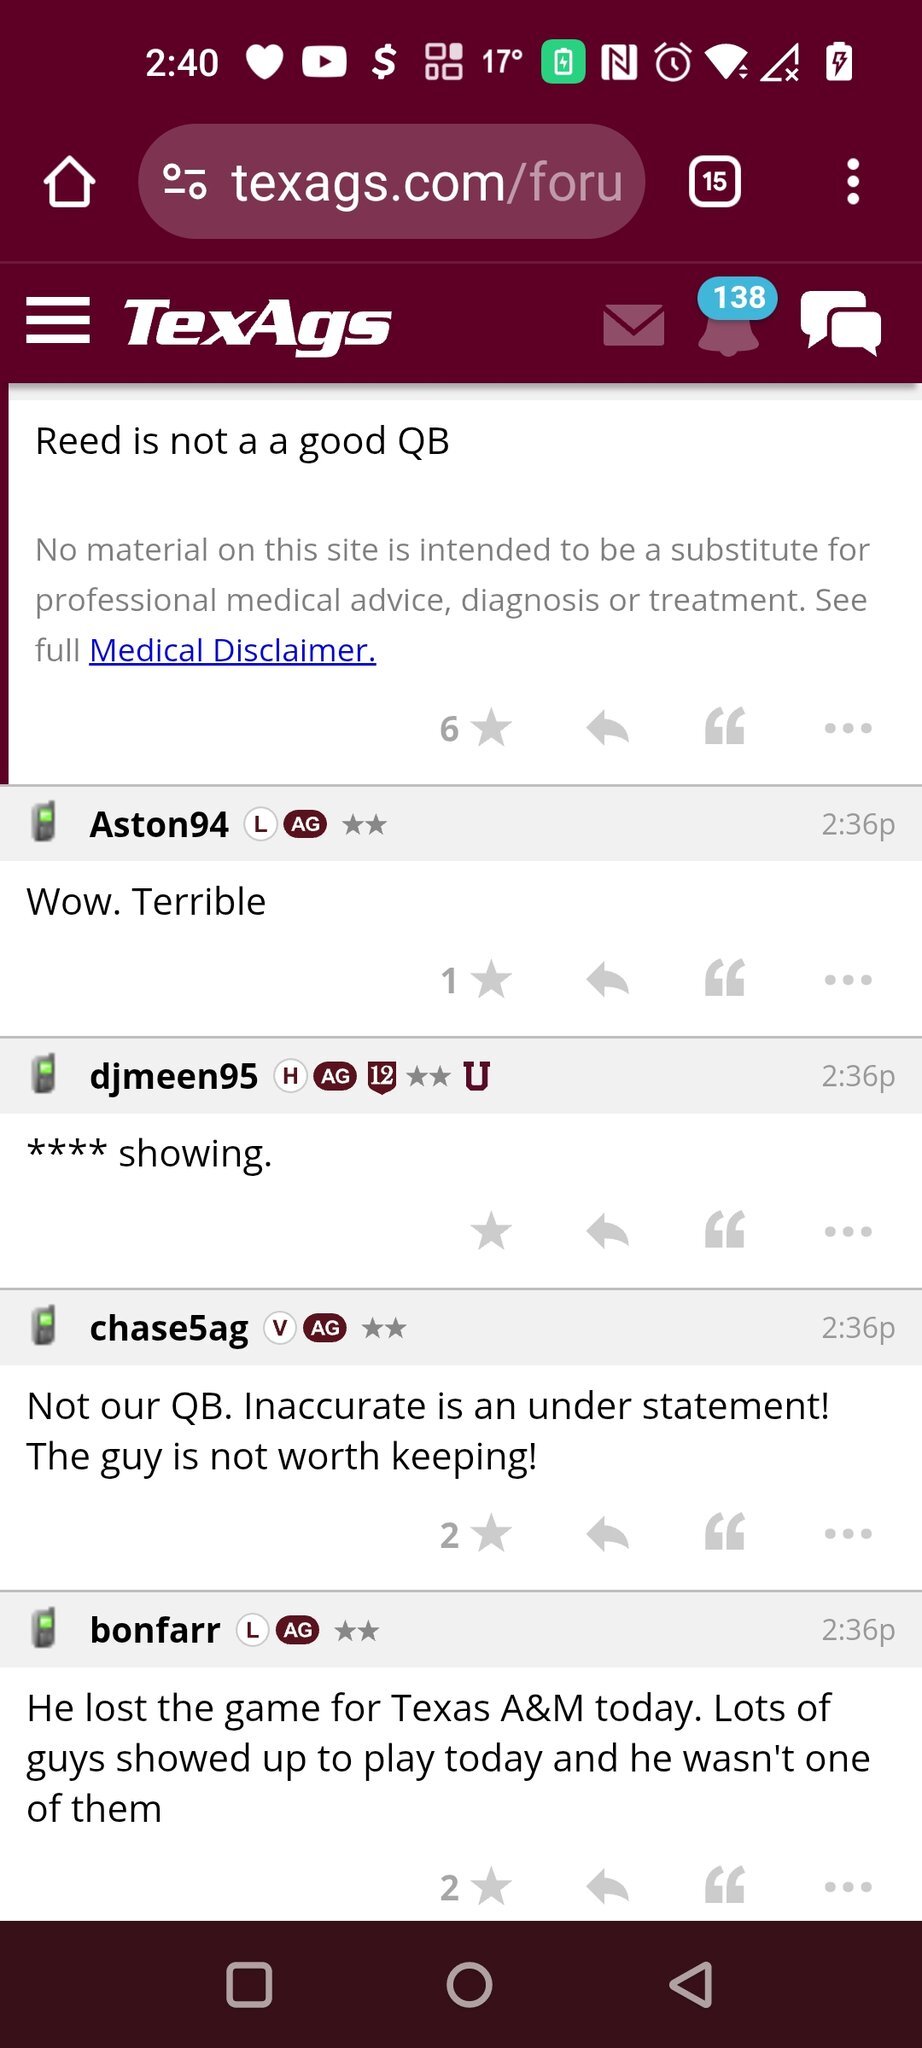Open the Medical Disclaimer link
Screen dimensions: 922x2048
pyautogui.click(x=232, y=650)
